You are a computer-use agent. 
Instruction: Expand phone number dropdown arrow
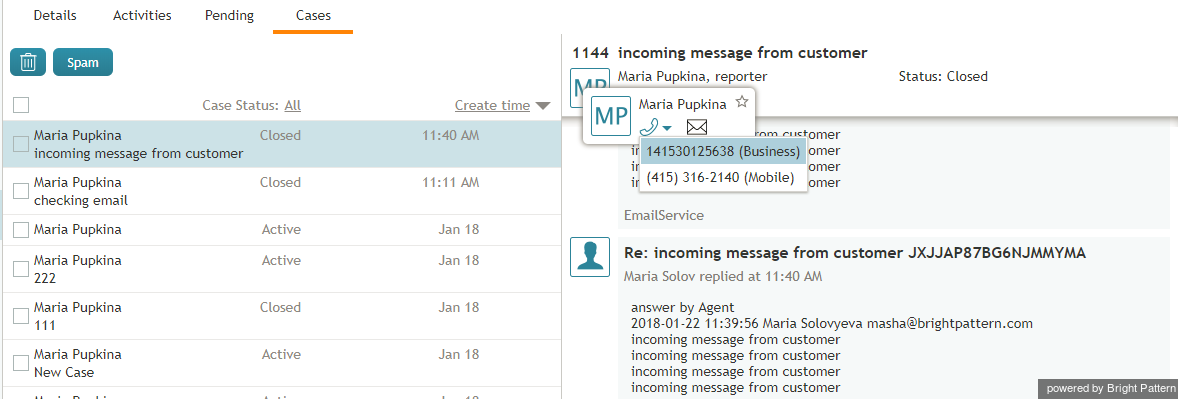(667, 128)
